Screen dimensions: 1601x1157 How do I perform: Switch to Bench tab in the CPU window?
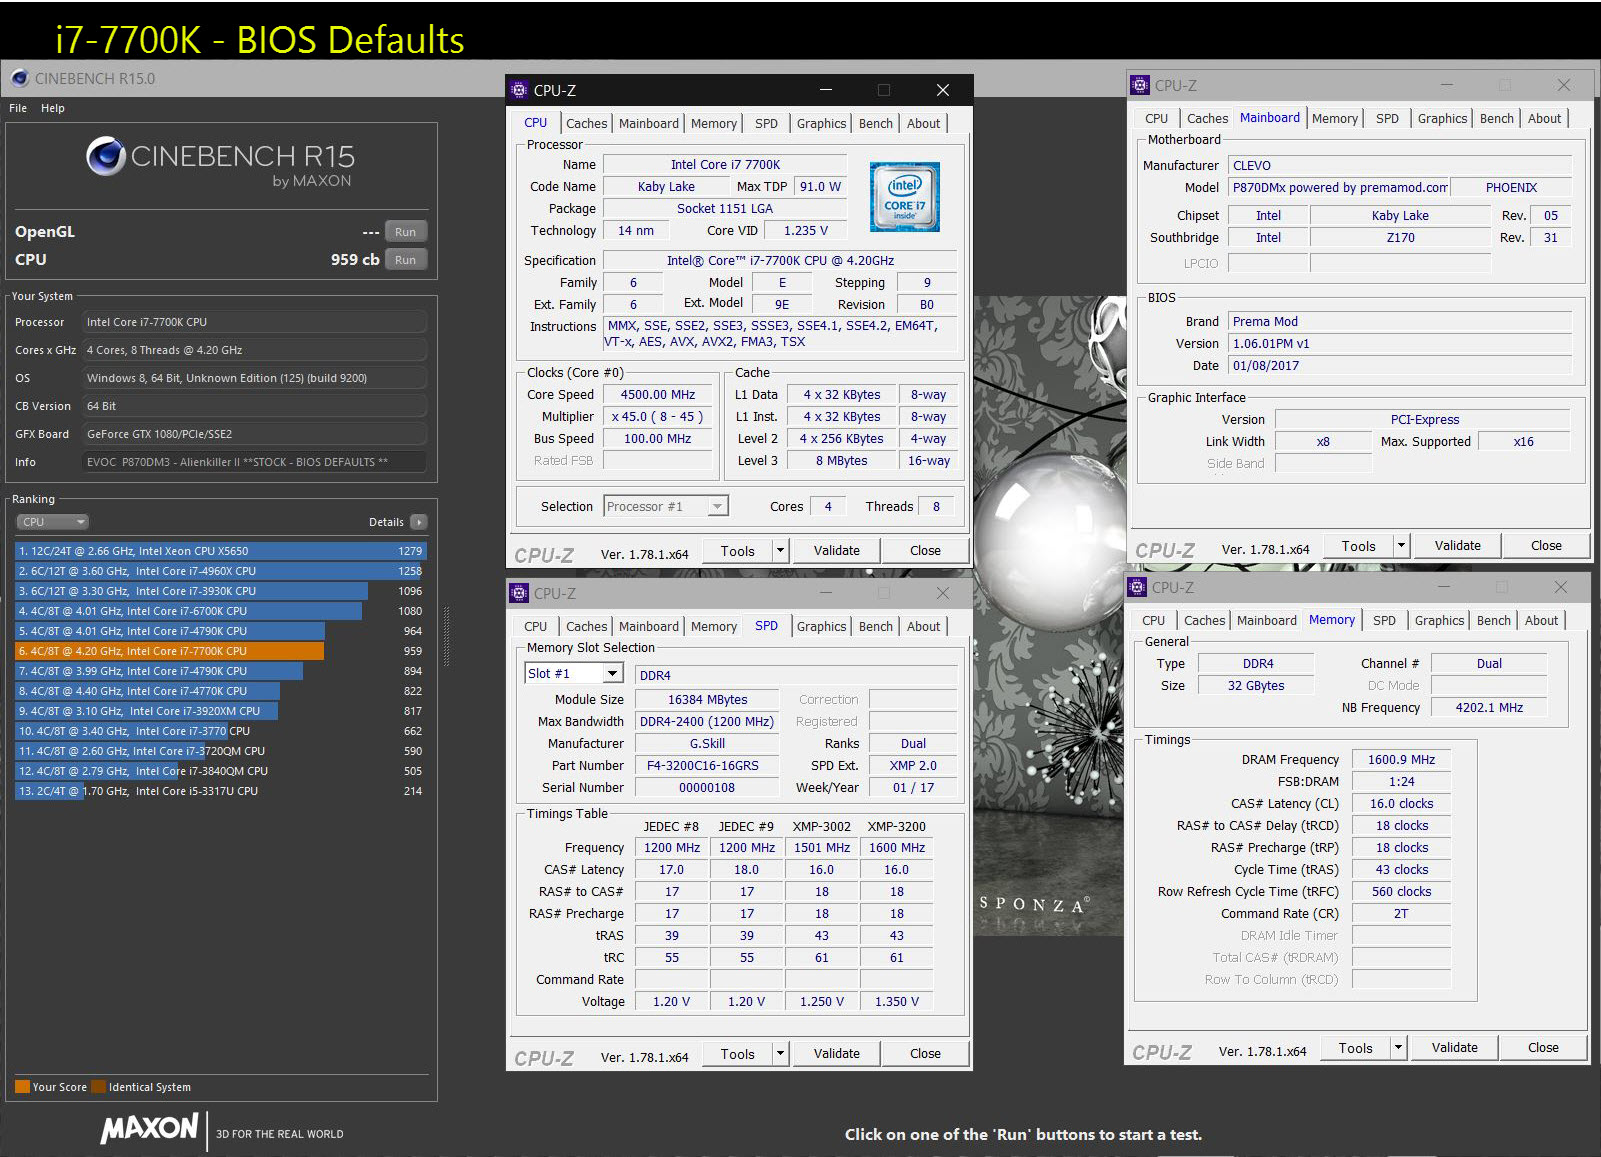[875, 123]
